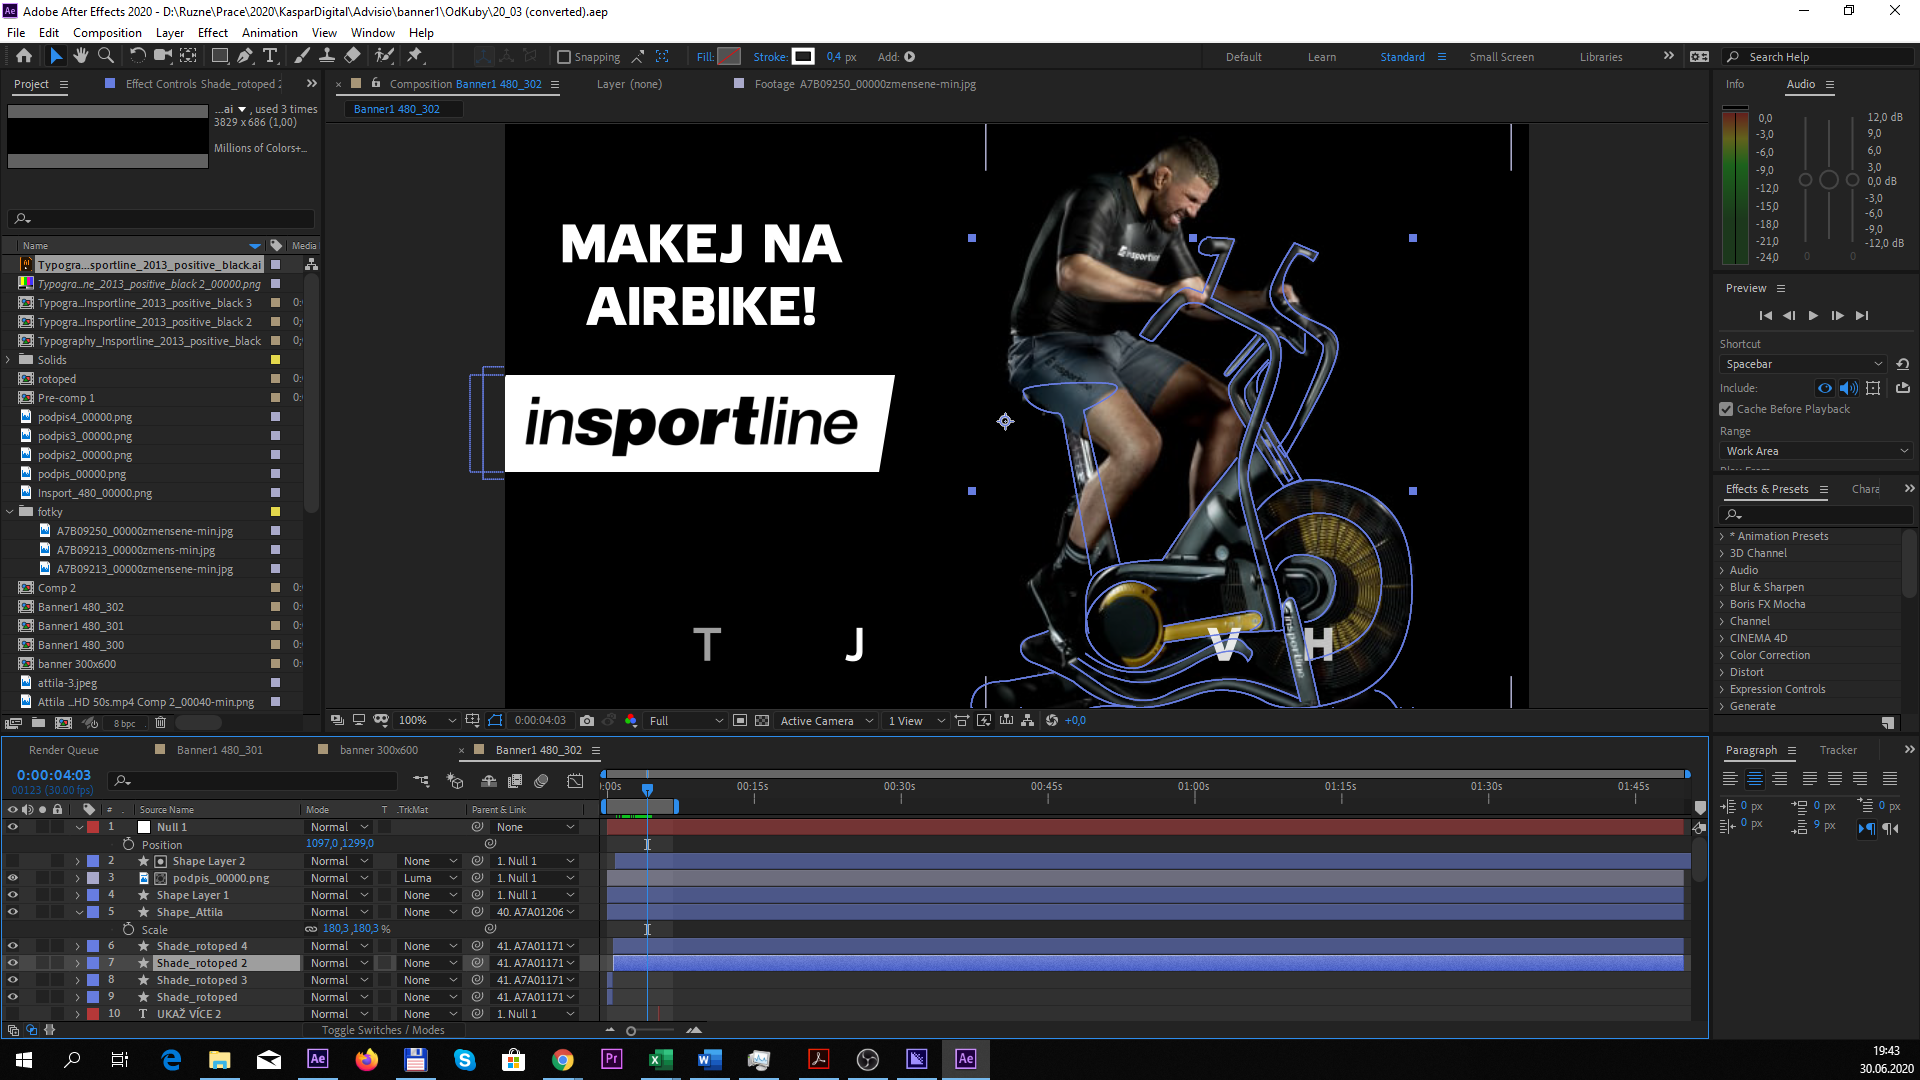Open the Spacebar shortcut dropdown

(1804, 364)
